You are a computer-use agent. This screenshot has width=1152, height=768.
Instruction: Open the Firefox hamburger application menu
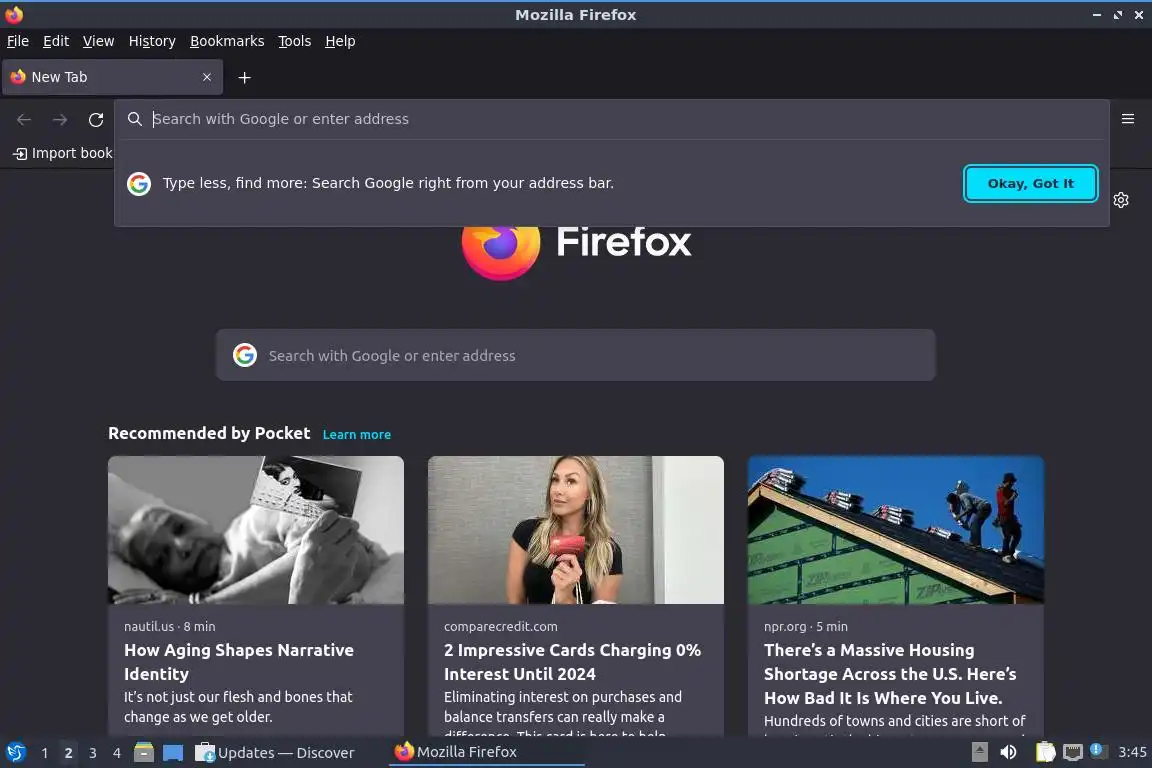click(x=1128, y=119)
